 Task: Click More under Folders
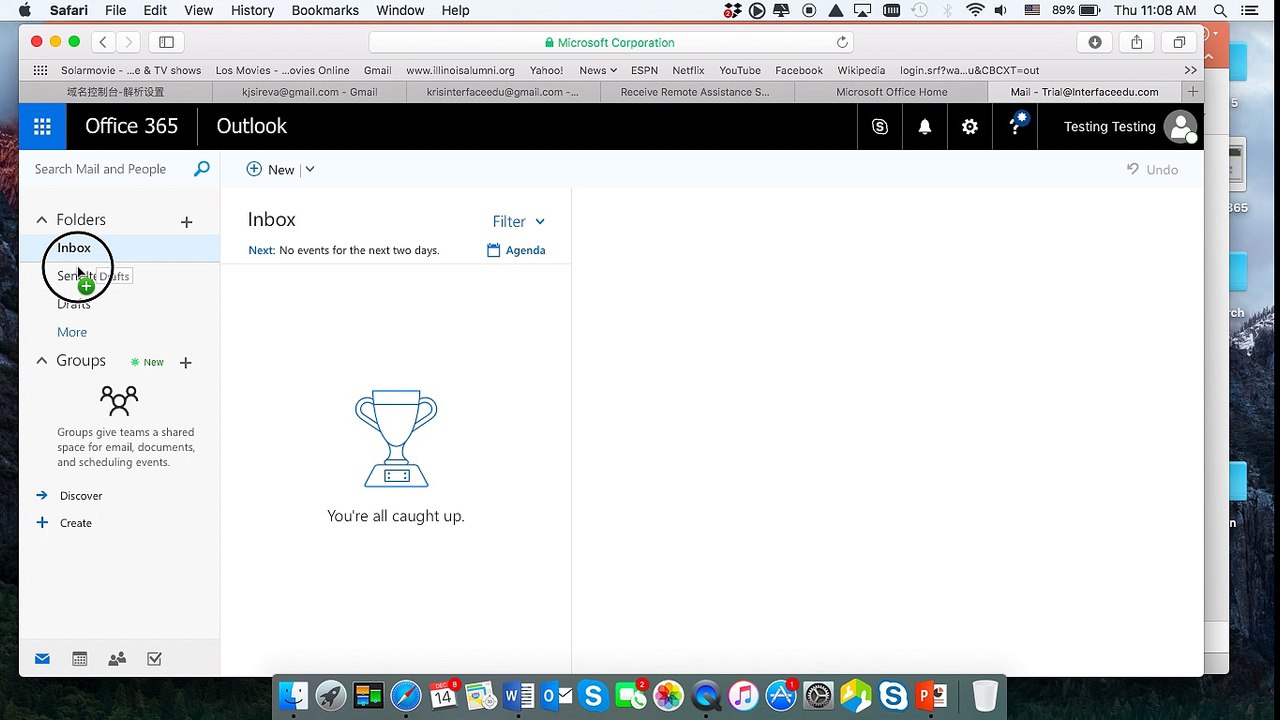(x=72, y=332)
